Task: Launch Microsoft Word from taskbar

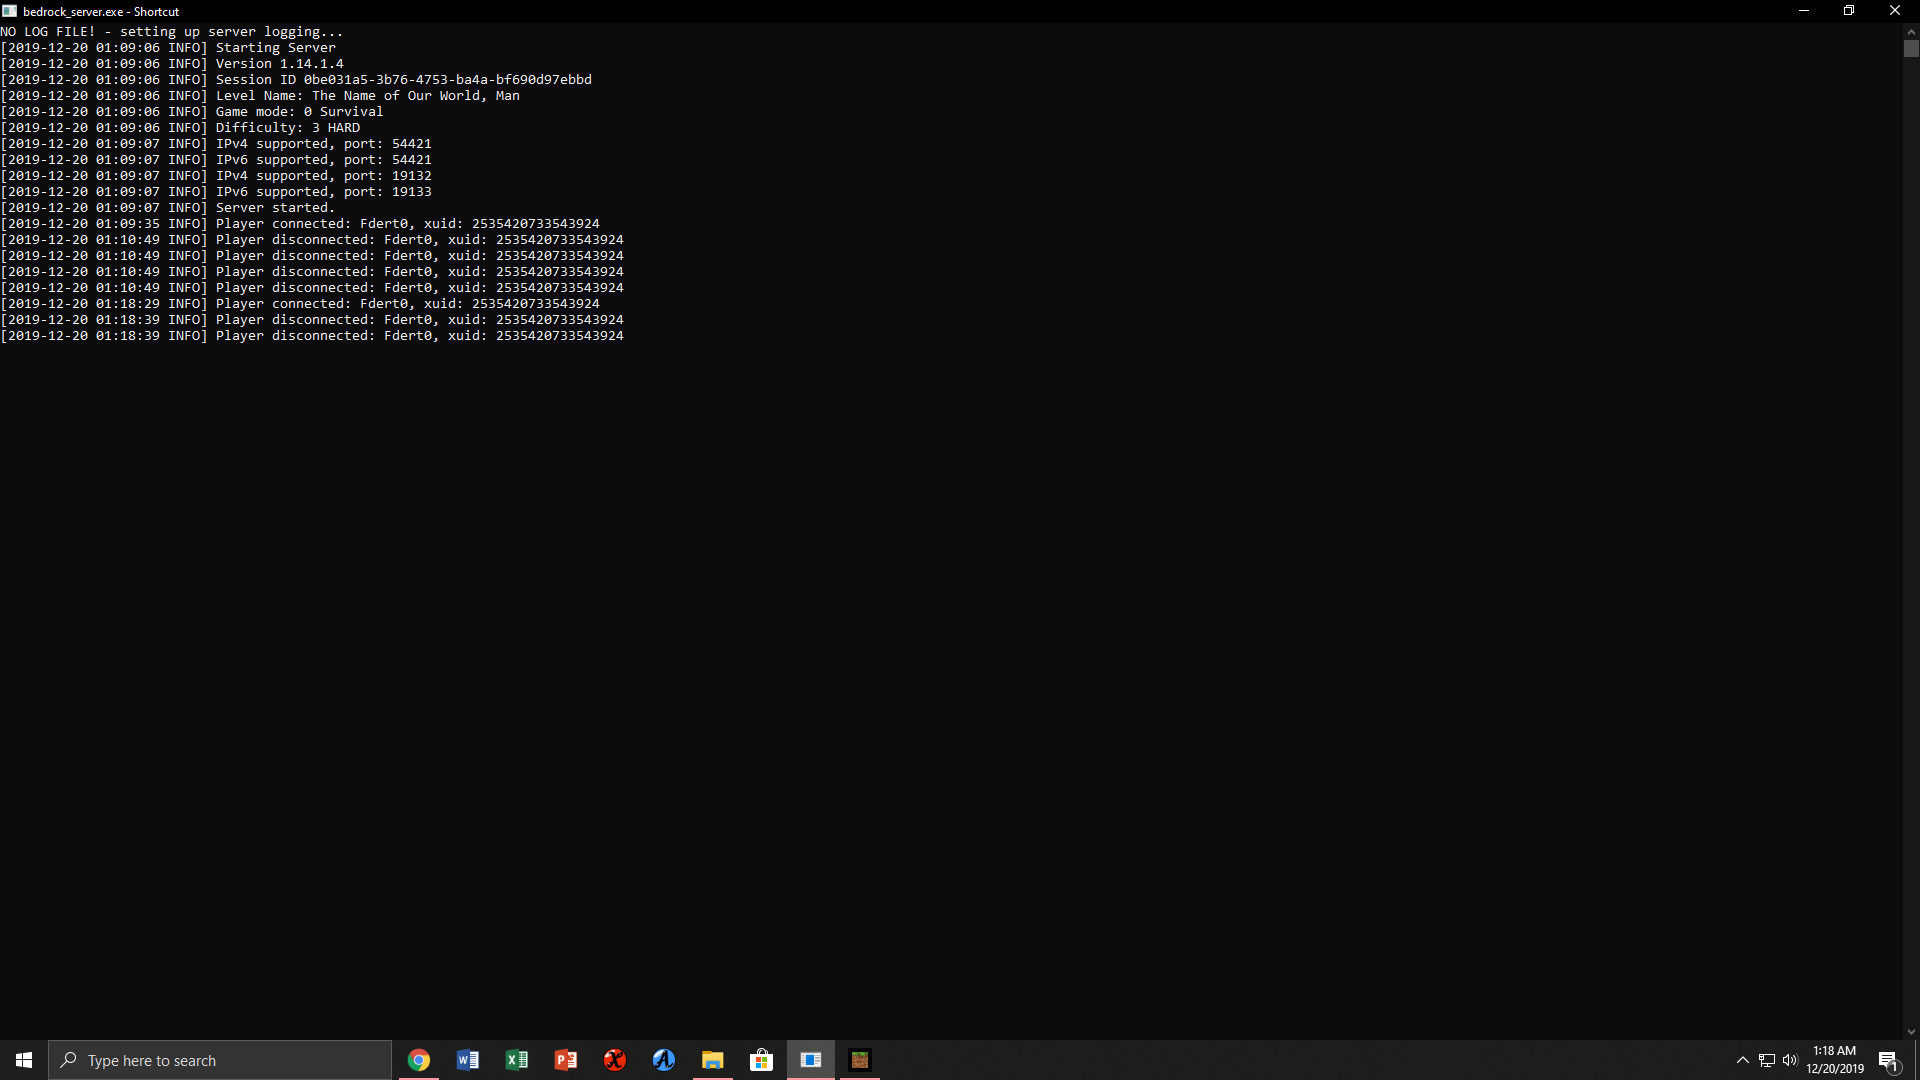Action: click(x=468, y=1060)
